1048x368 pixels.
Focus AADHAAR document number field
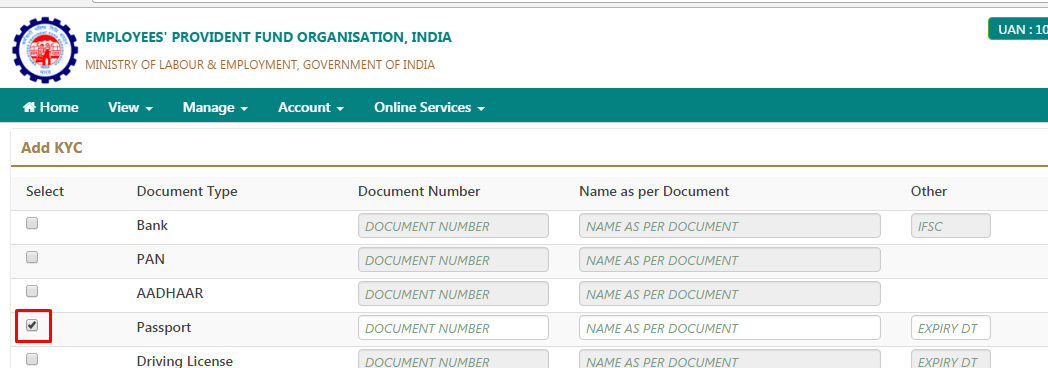(x=453, y=294)
